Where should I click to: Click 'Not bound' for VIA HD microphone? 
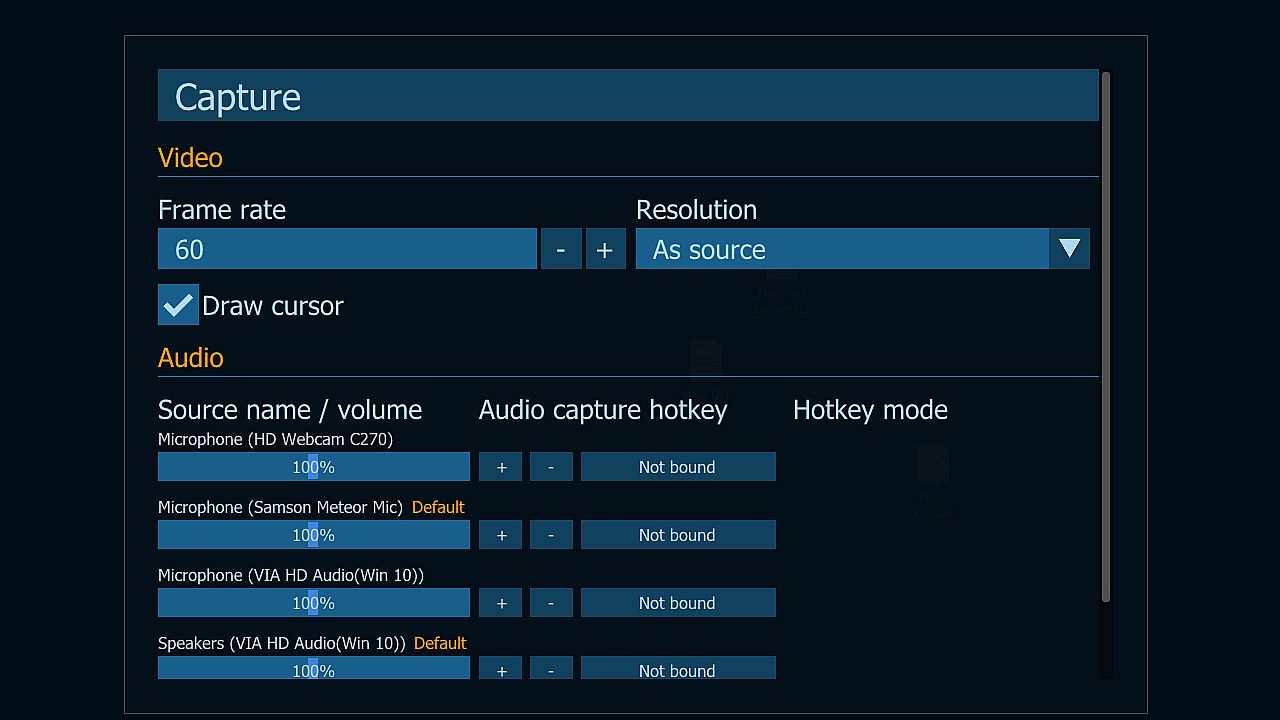(x=678, y=603)
